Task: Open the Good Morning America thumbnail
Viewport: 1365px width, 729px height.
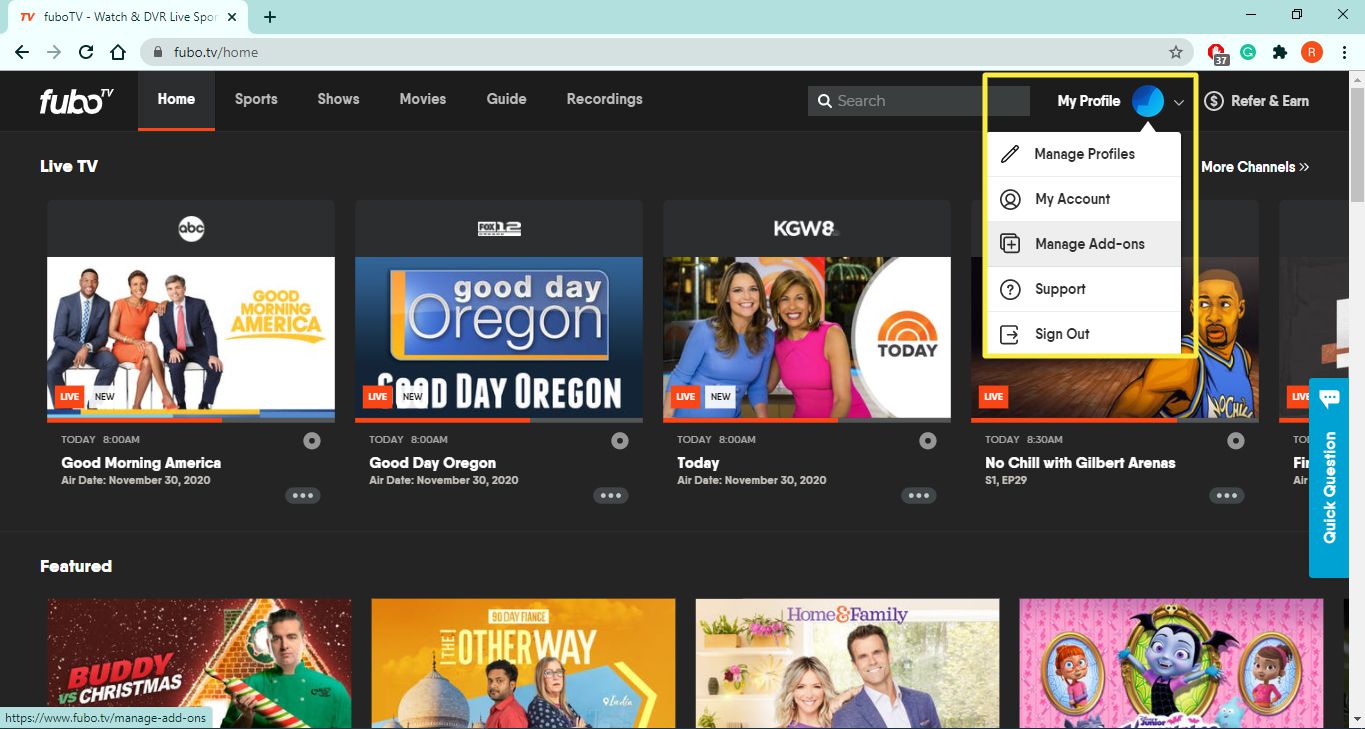Action: pyautogui.click(x=191, y=337)
